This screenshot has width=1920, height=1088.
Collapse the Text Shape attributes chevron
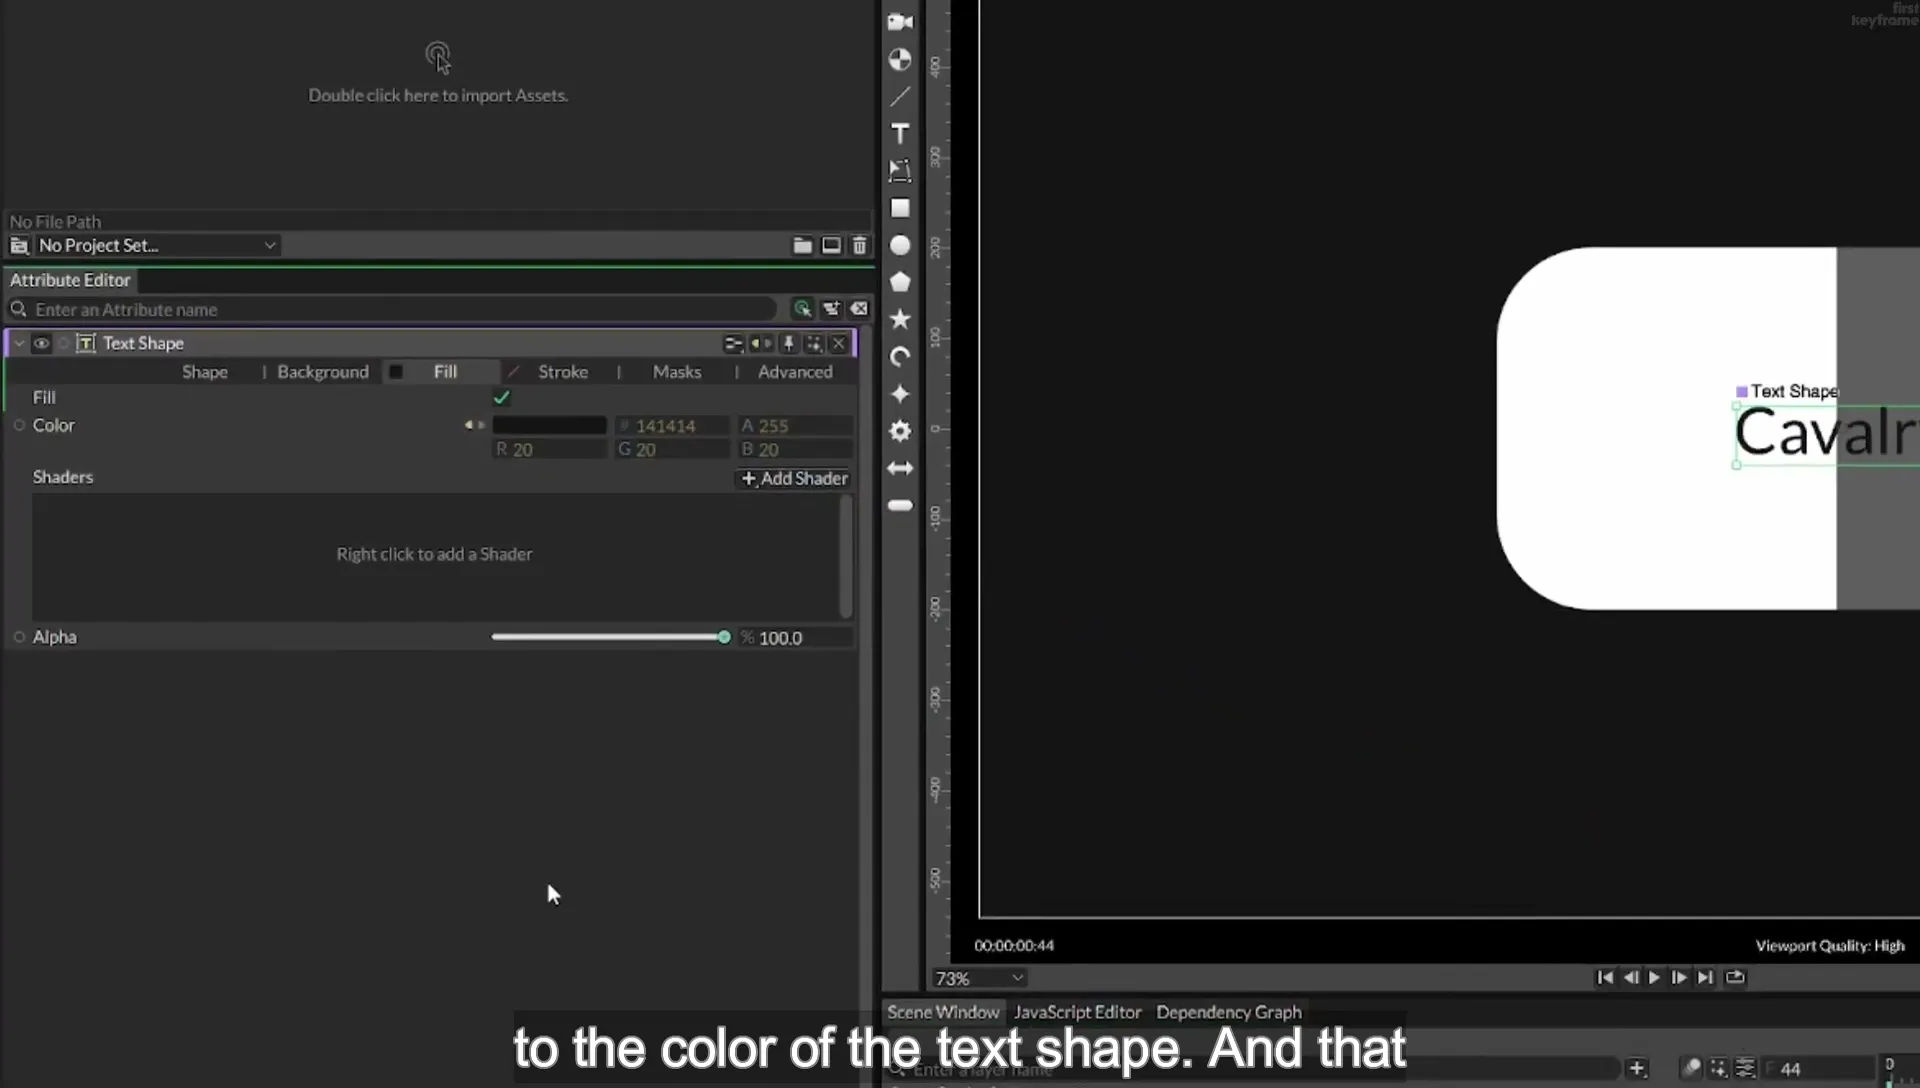coord(19,343)
